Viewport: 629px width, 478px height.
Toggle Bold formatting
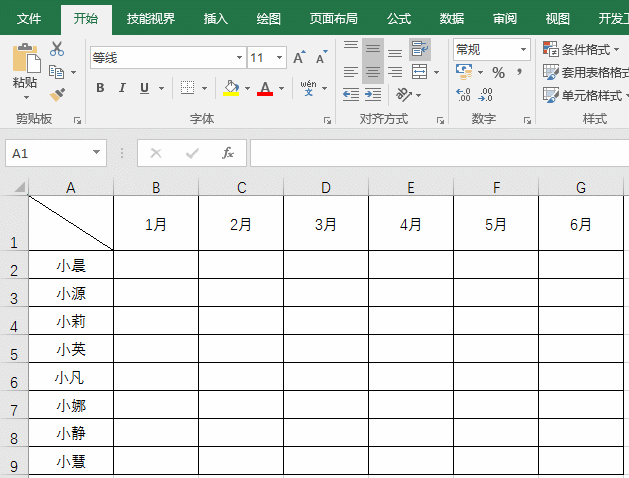[x=100, y=88]
